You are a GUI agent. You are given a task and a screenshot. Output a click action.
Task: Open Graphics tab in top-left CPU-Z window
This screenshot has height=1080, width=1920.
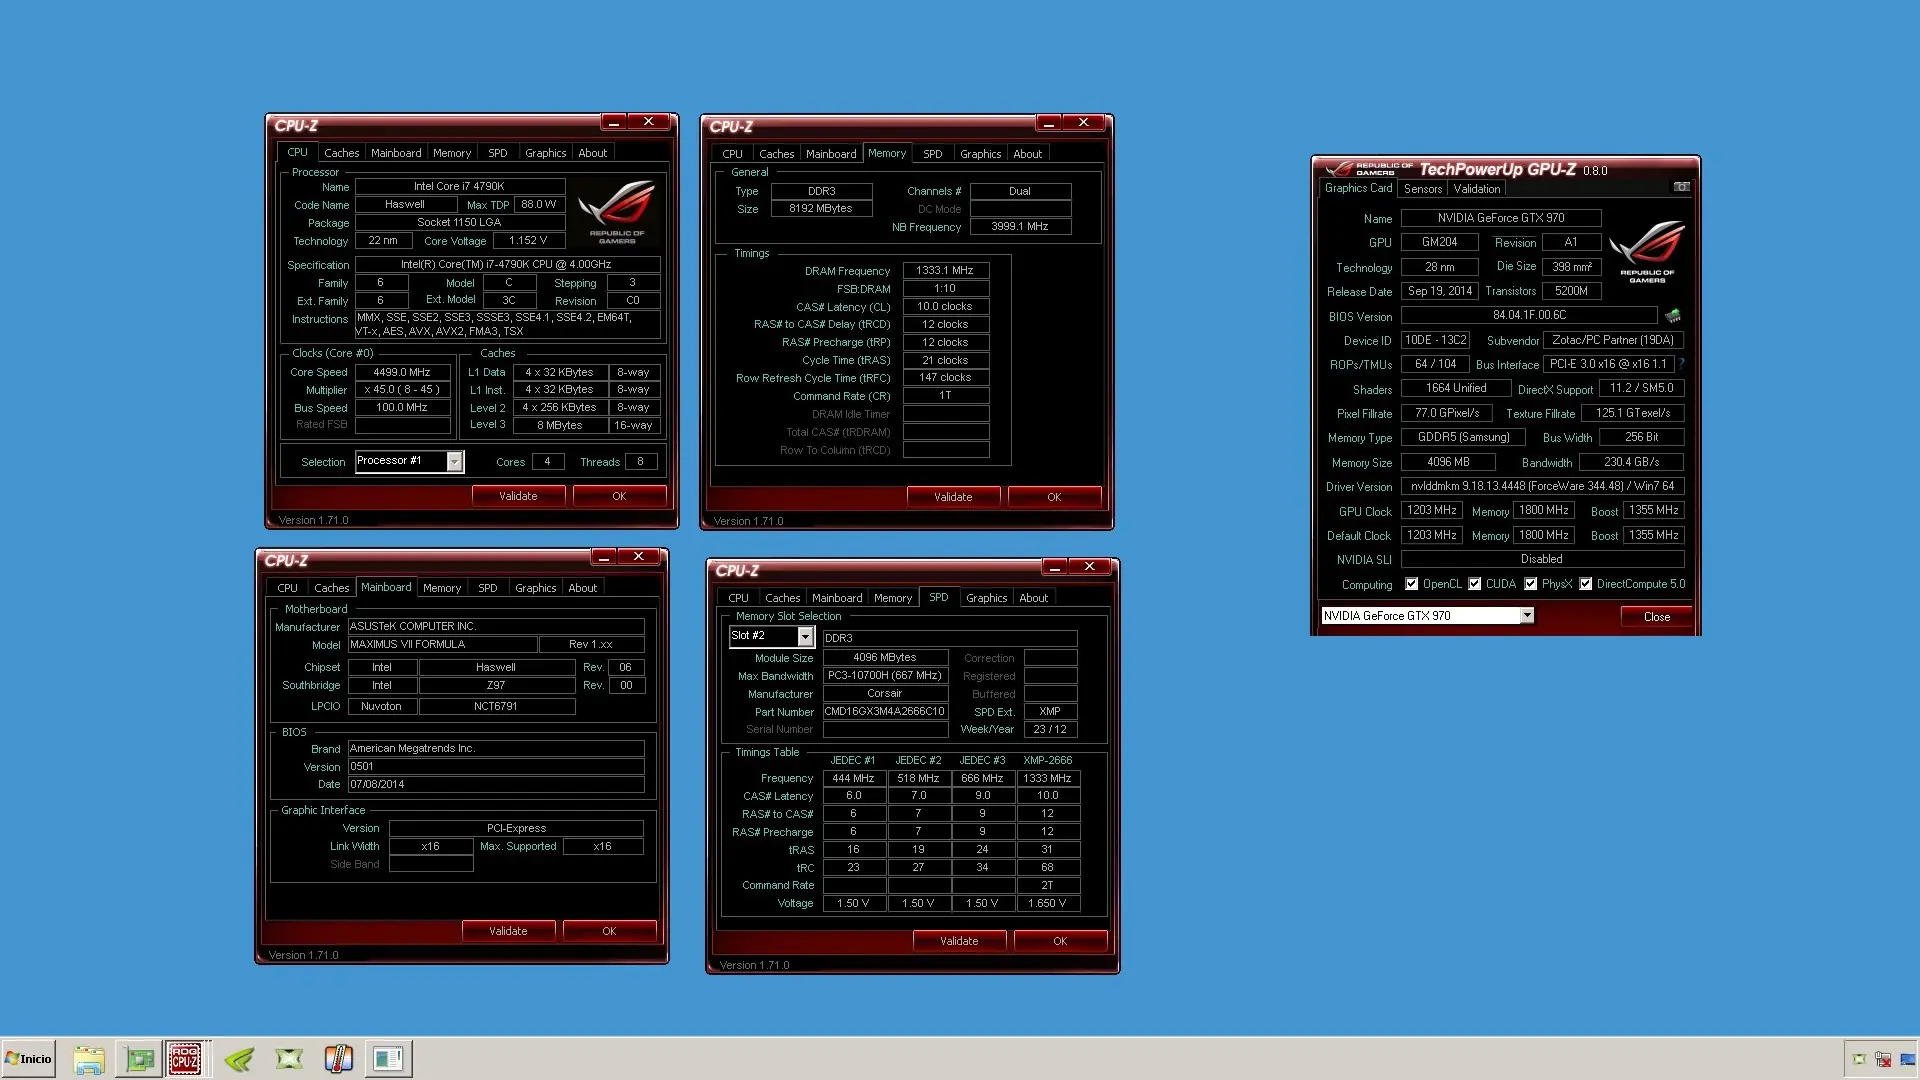click(545, 153)
